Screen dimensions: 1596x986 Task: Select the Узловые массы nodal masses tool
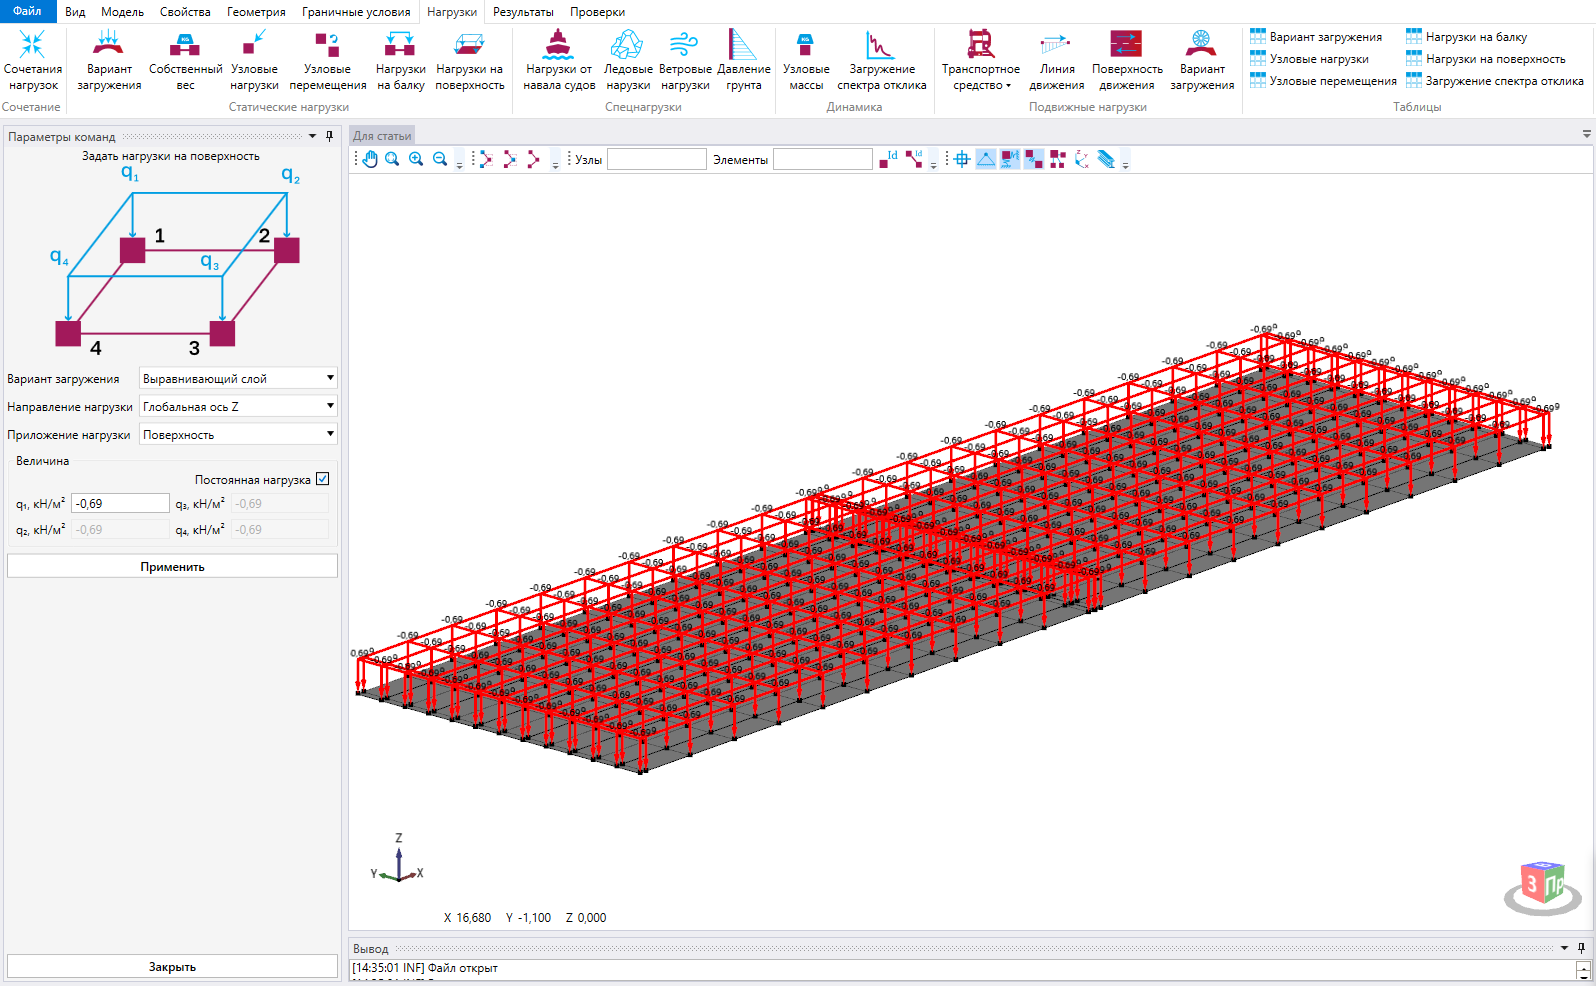pyautogui.click(x=805, y=60)
